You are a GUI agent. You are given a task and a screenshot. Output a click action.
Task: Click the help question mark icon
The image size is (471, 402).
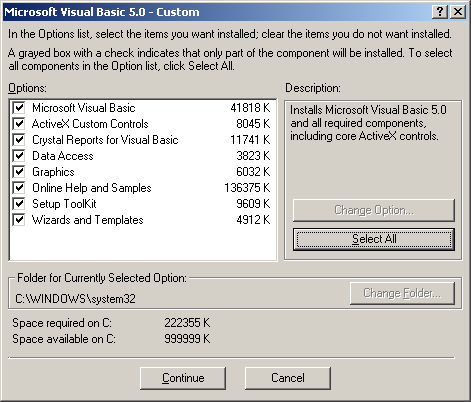pos(440,12)
